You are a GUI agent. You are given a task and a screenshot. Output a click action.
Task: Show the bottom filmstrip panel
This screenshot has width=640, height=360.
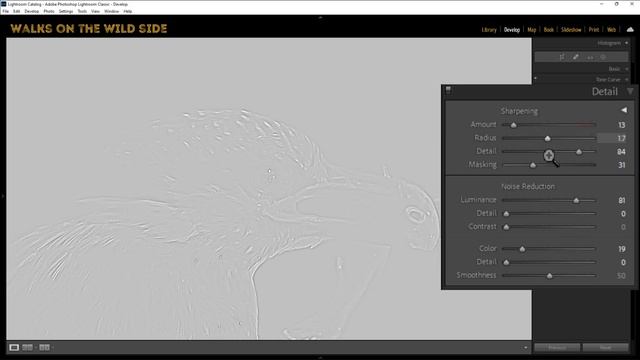(320, 358)
